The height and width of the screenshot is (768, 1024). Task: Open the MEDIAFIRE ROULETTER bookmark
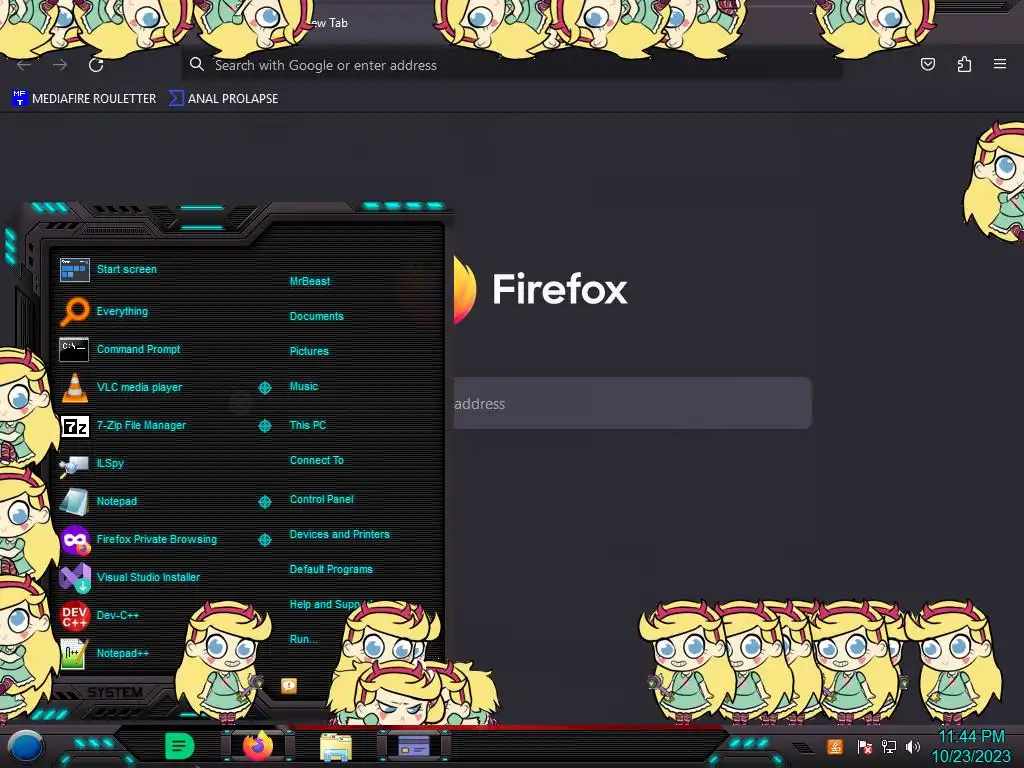point(84,99)
